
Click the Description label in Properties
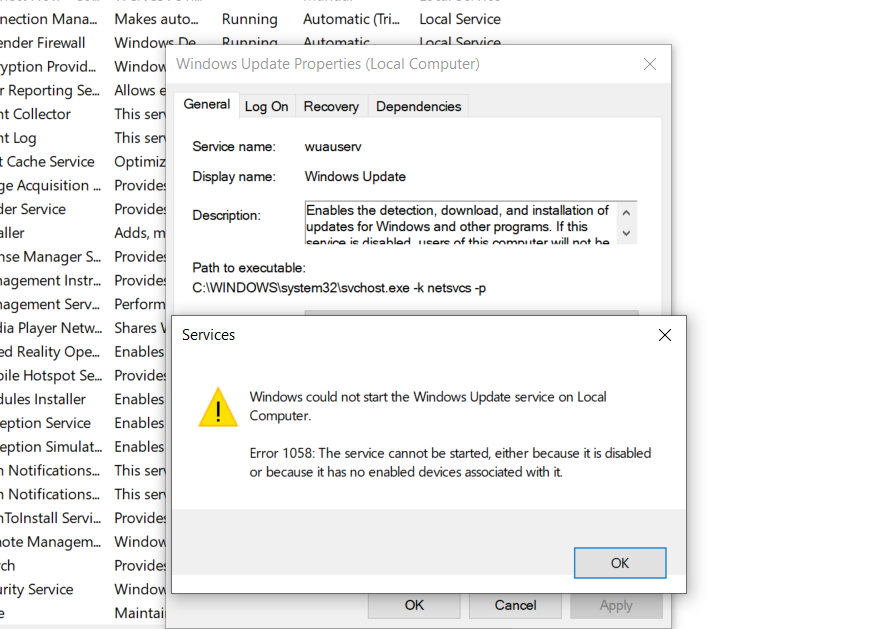226,215
